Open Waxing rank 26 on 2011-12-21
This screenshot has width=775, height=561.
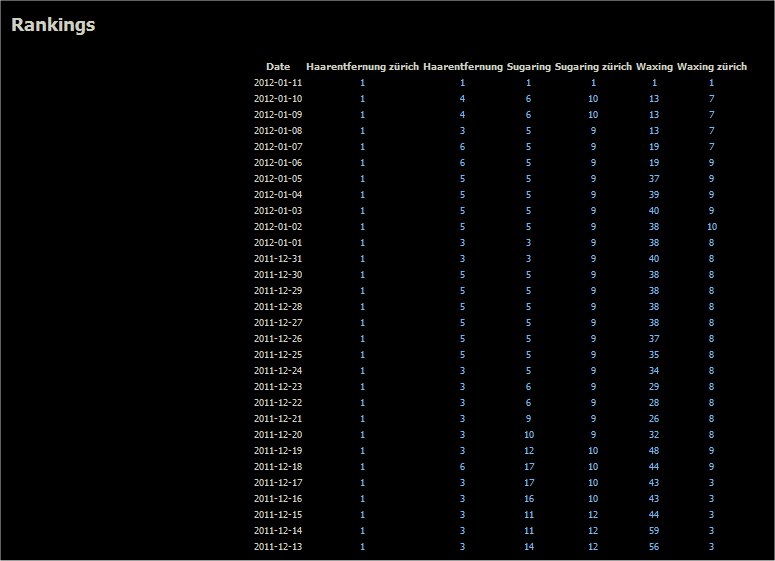pos(654,419)
